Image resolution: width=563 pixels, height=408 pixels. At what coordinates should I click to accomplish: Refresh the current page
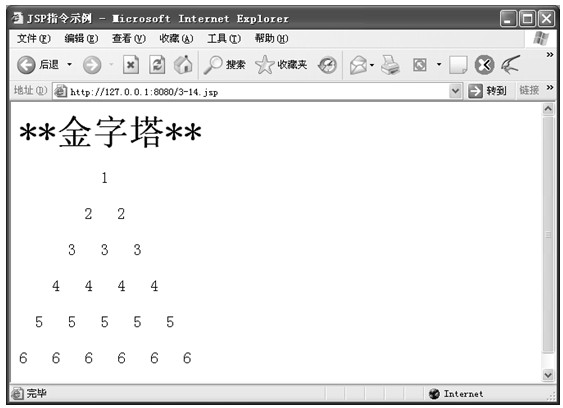[157, 65]
